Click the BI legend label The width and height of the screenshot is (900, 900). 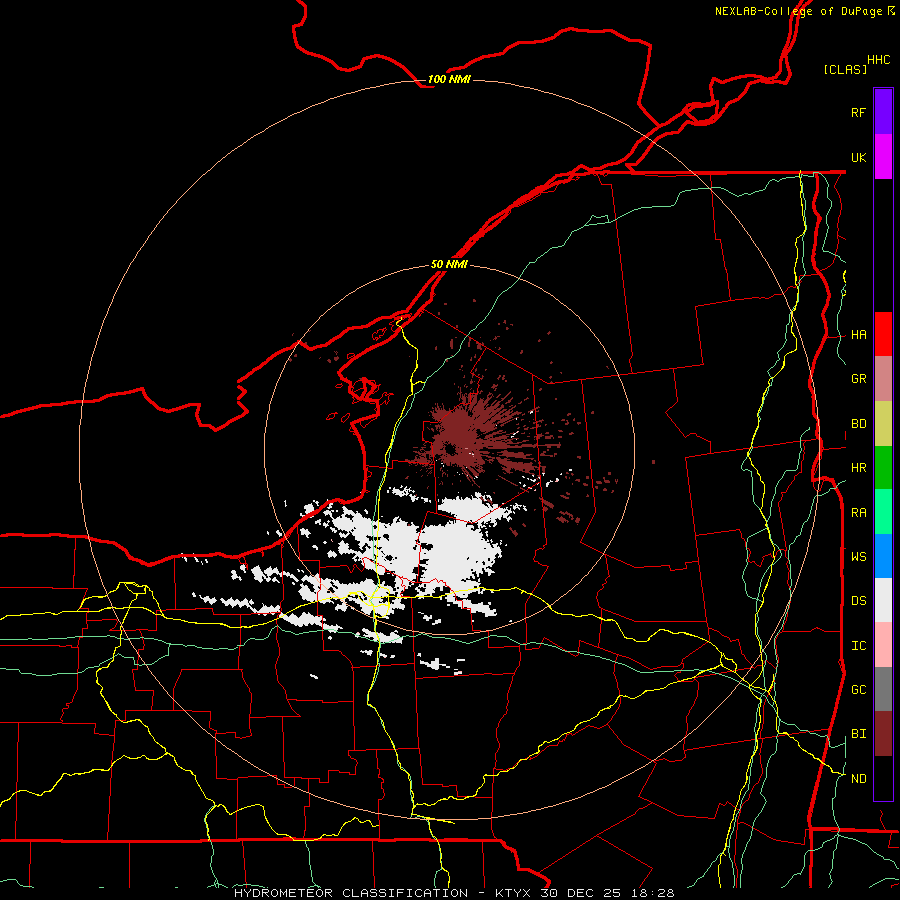coord(859,734)
